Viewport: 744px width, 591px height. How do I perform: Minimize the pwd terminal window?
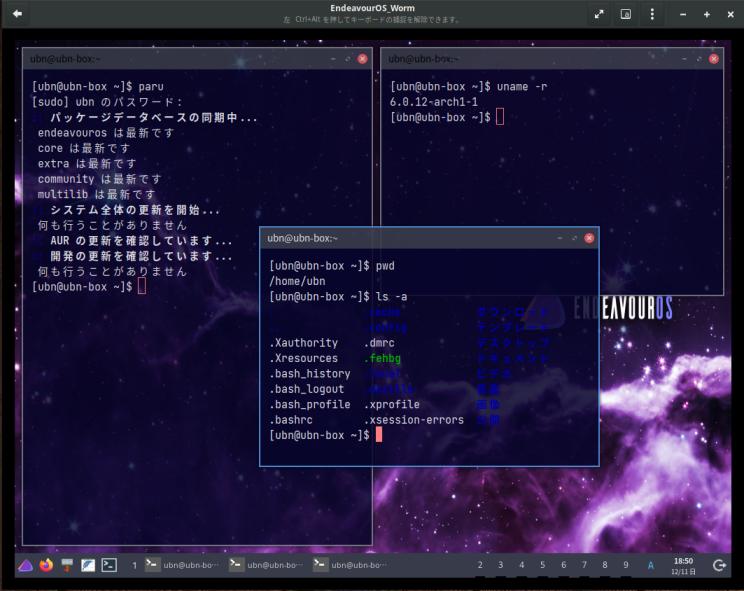tap(560, 238)
